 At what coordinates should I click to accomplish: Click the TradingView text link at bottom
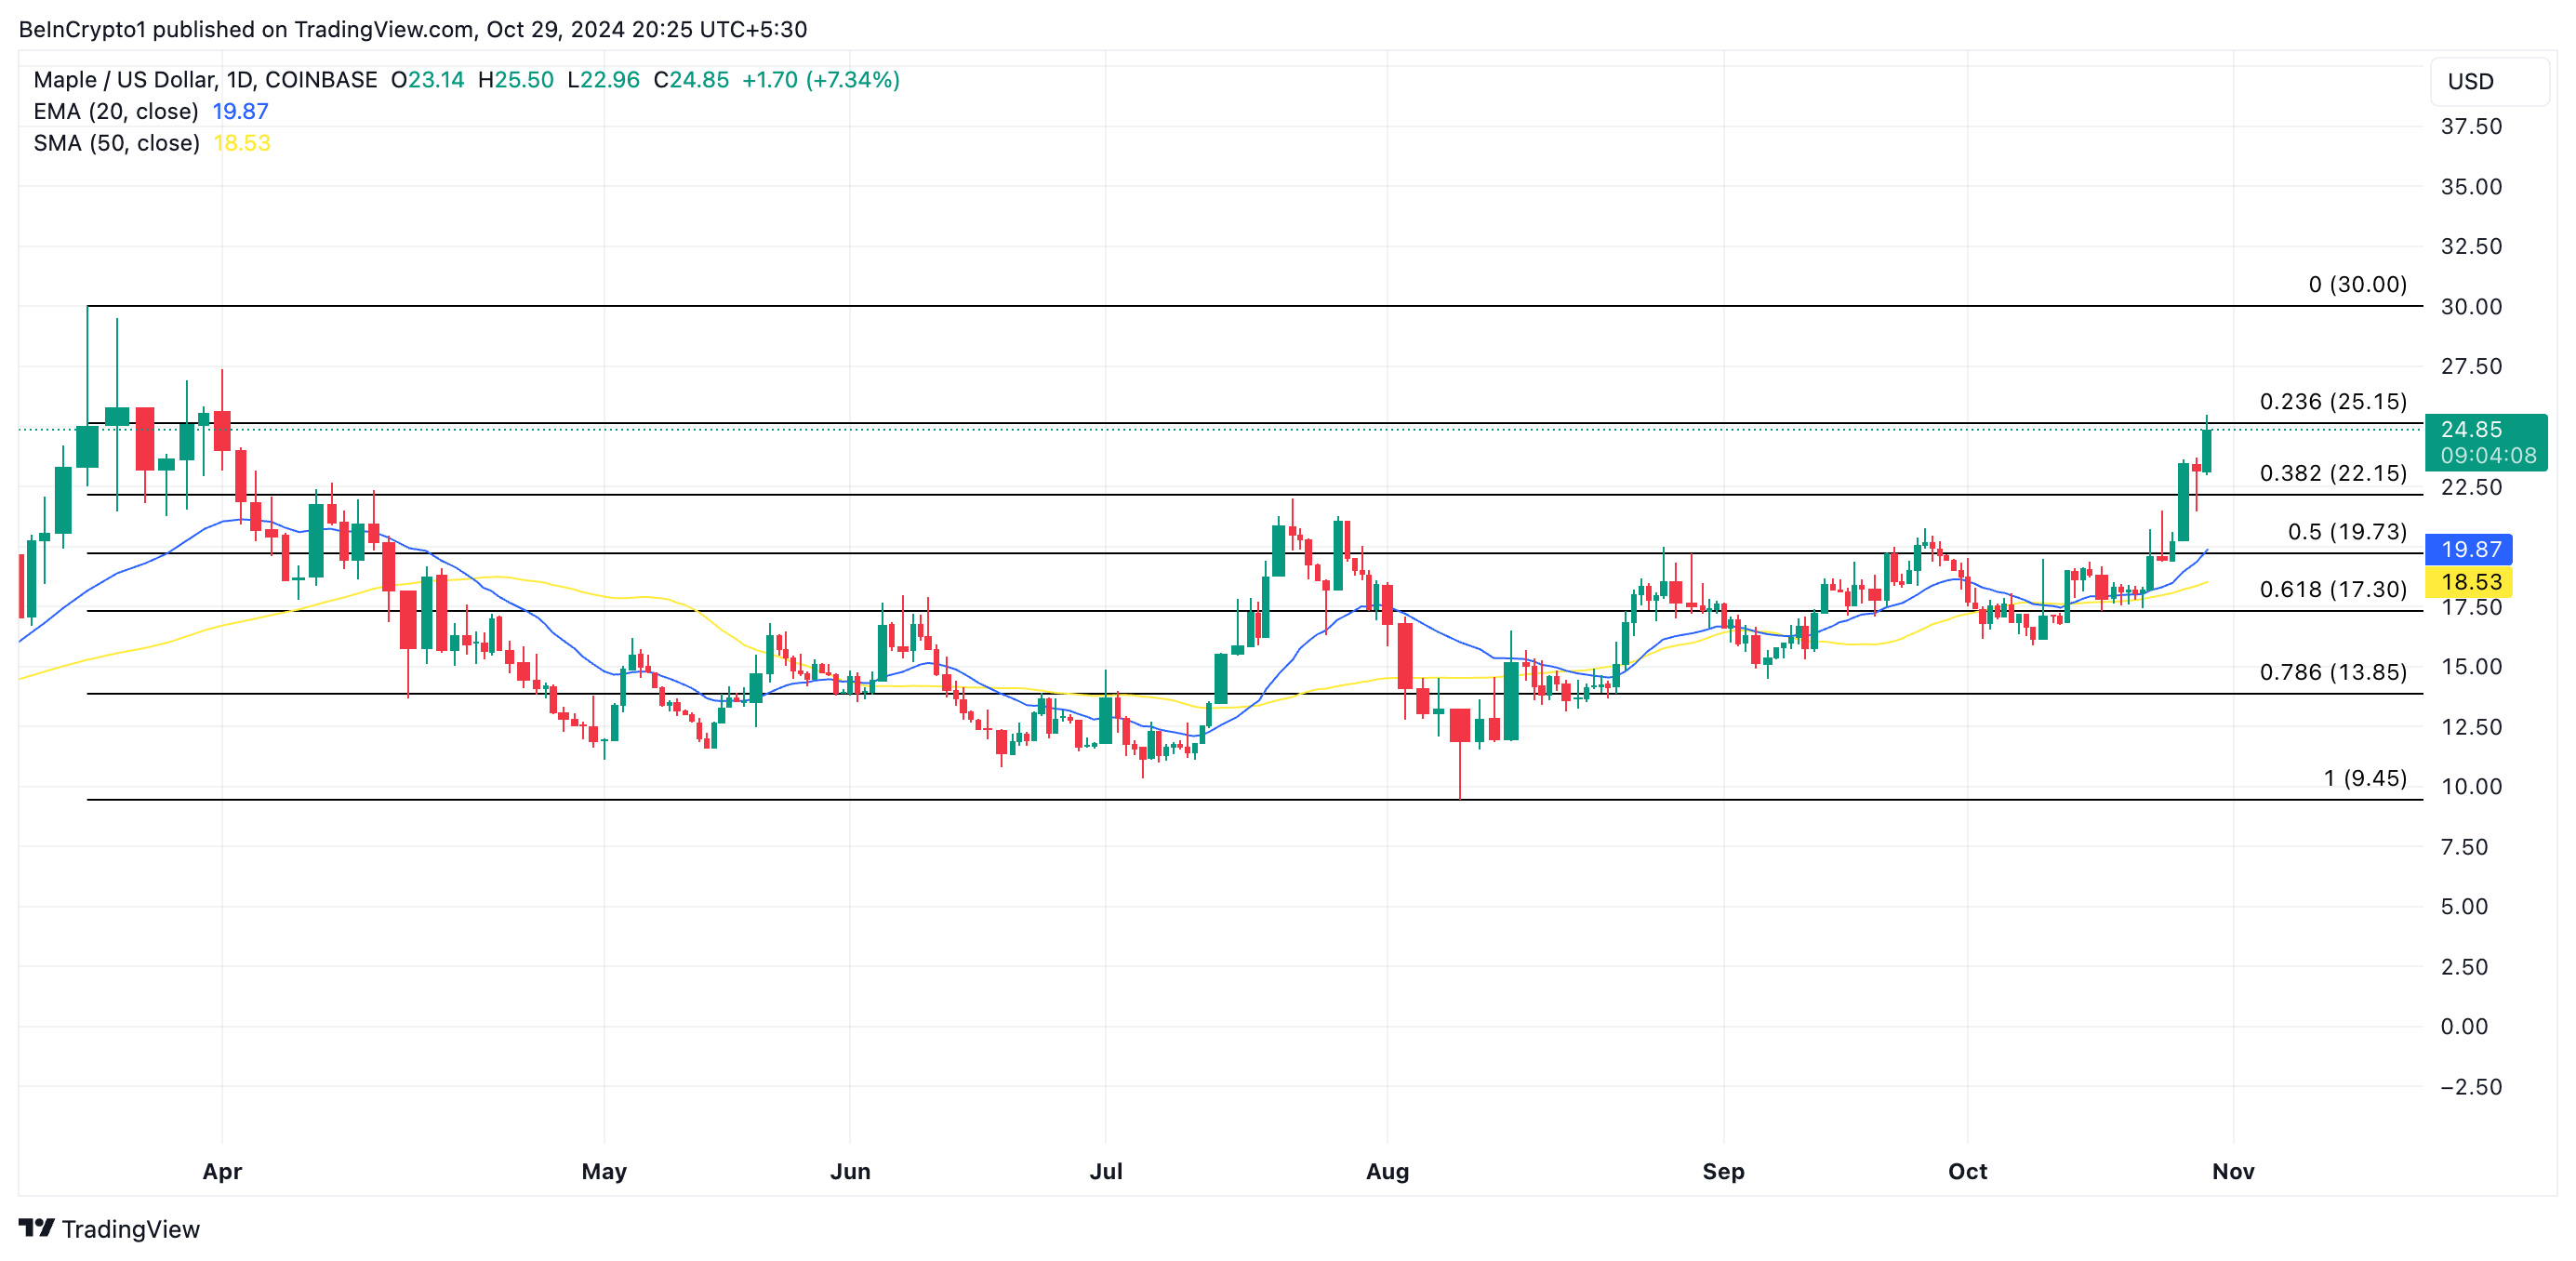(x=130, y=1229)
